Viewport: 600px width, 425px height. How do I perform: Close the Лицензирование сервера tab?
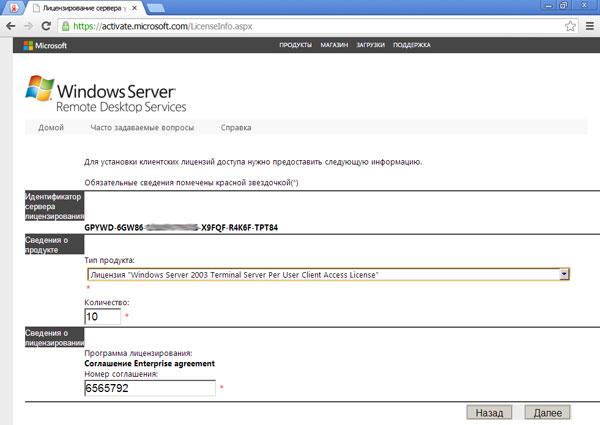point(134,8)
